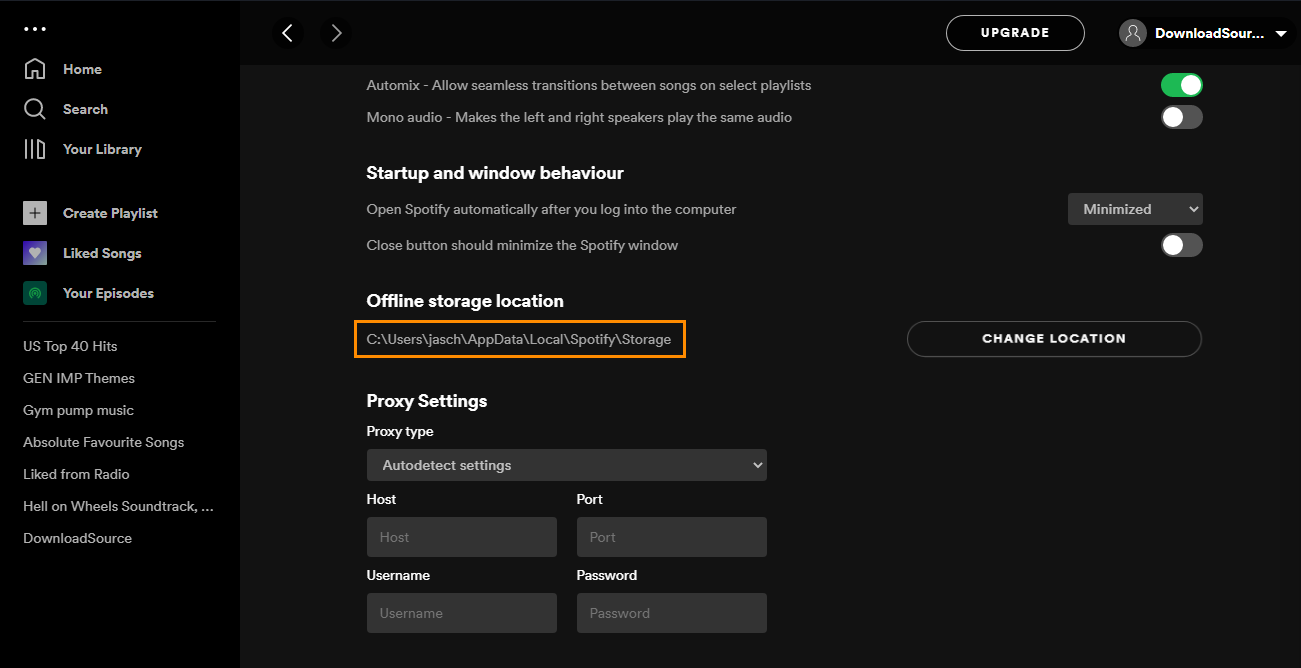
Task: Click the Home icon in sidebar
Action: tap(35, 69)
